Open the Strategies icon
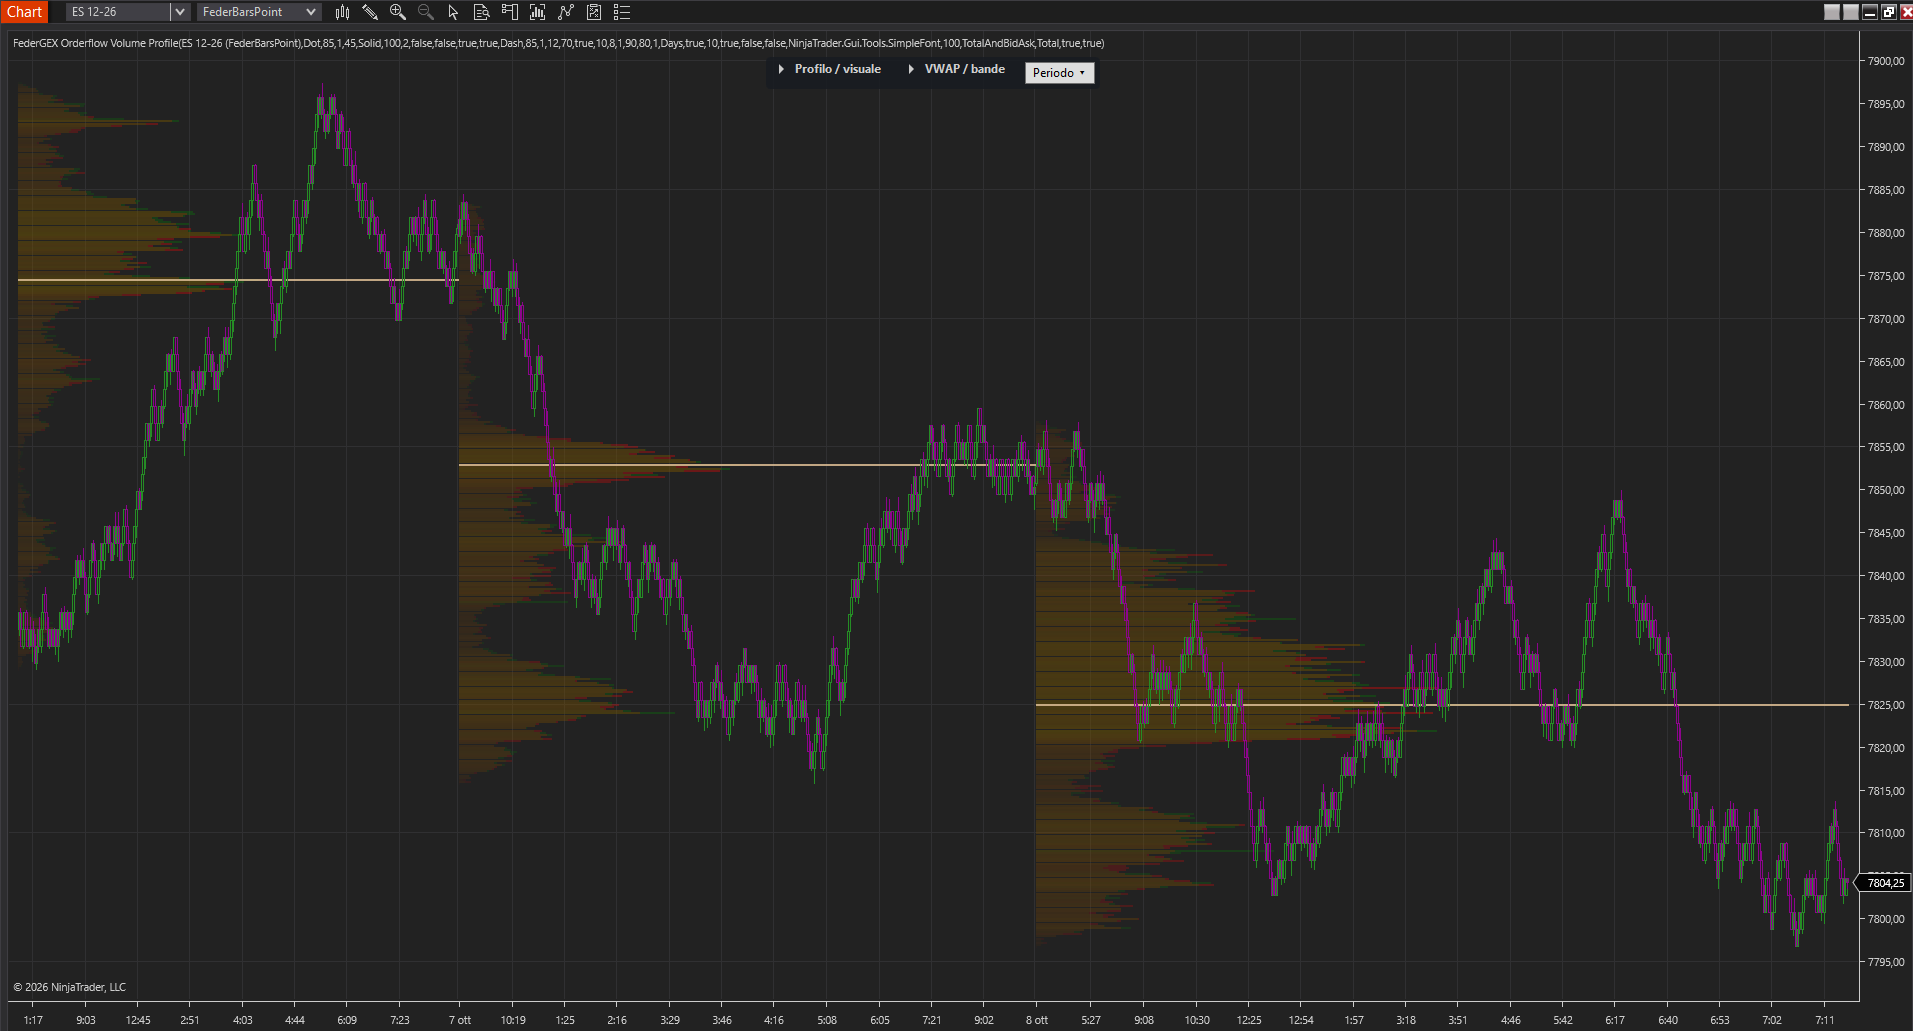 pyautogui.click(x=593, y=12)
